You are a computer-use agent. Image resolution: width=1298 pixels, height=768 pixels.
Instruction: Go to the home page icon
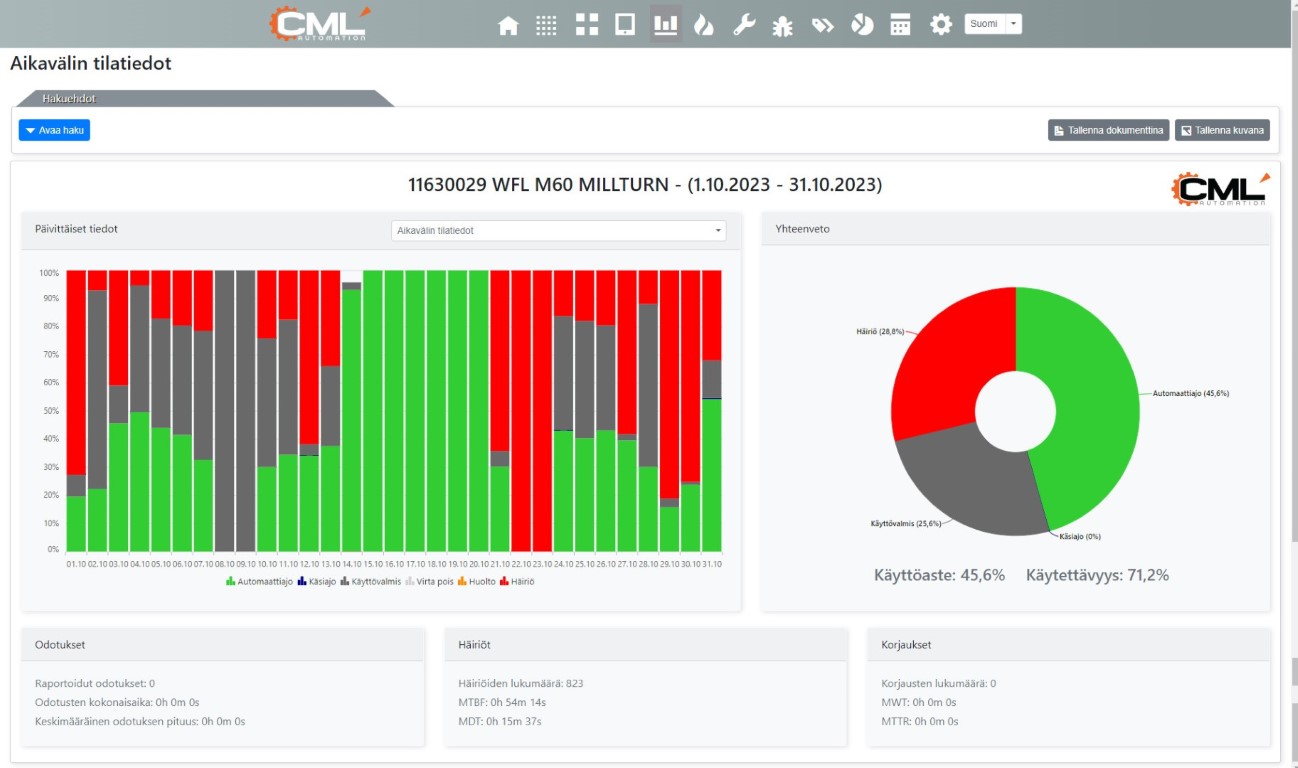point(508,26)
